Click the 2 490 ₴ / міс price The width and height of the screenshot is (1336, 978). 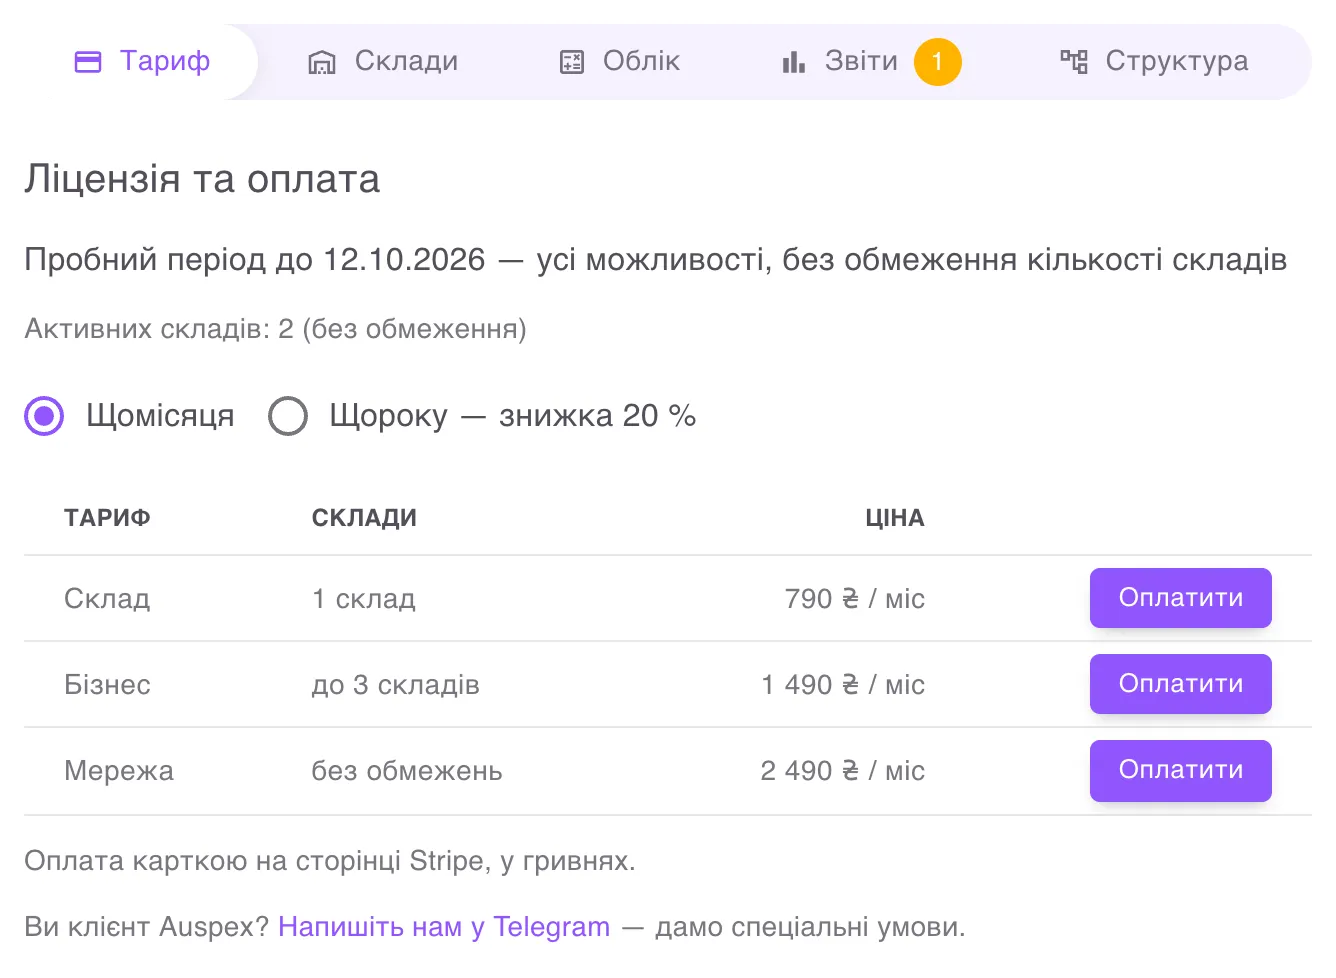(x=843, y=771)
